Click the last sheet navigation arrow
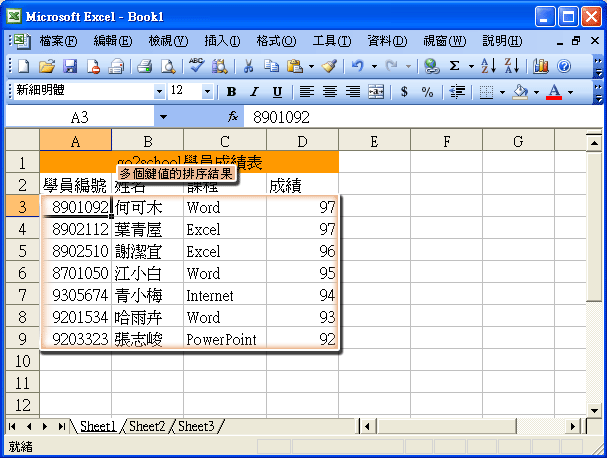 [x=62, y=427]
